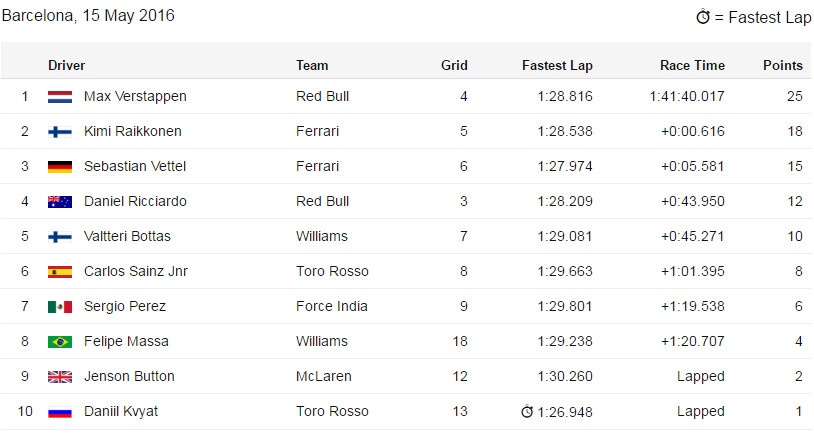Click the German flag beside Sebastian Vettel

click(59, 167)
